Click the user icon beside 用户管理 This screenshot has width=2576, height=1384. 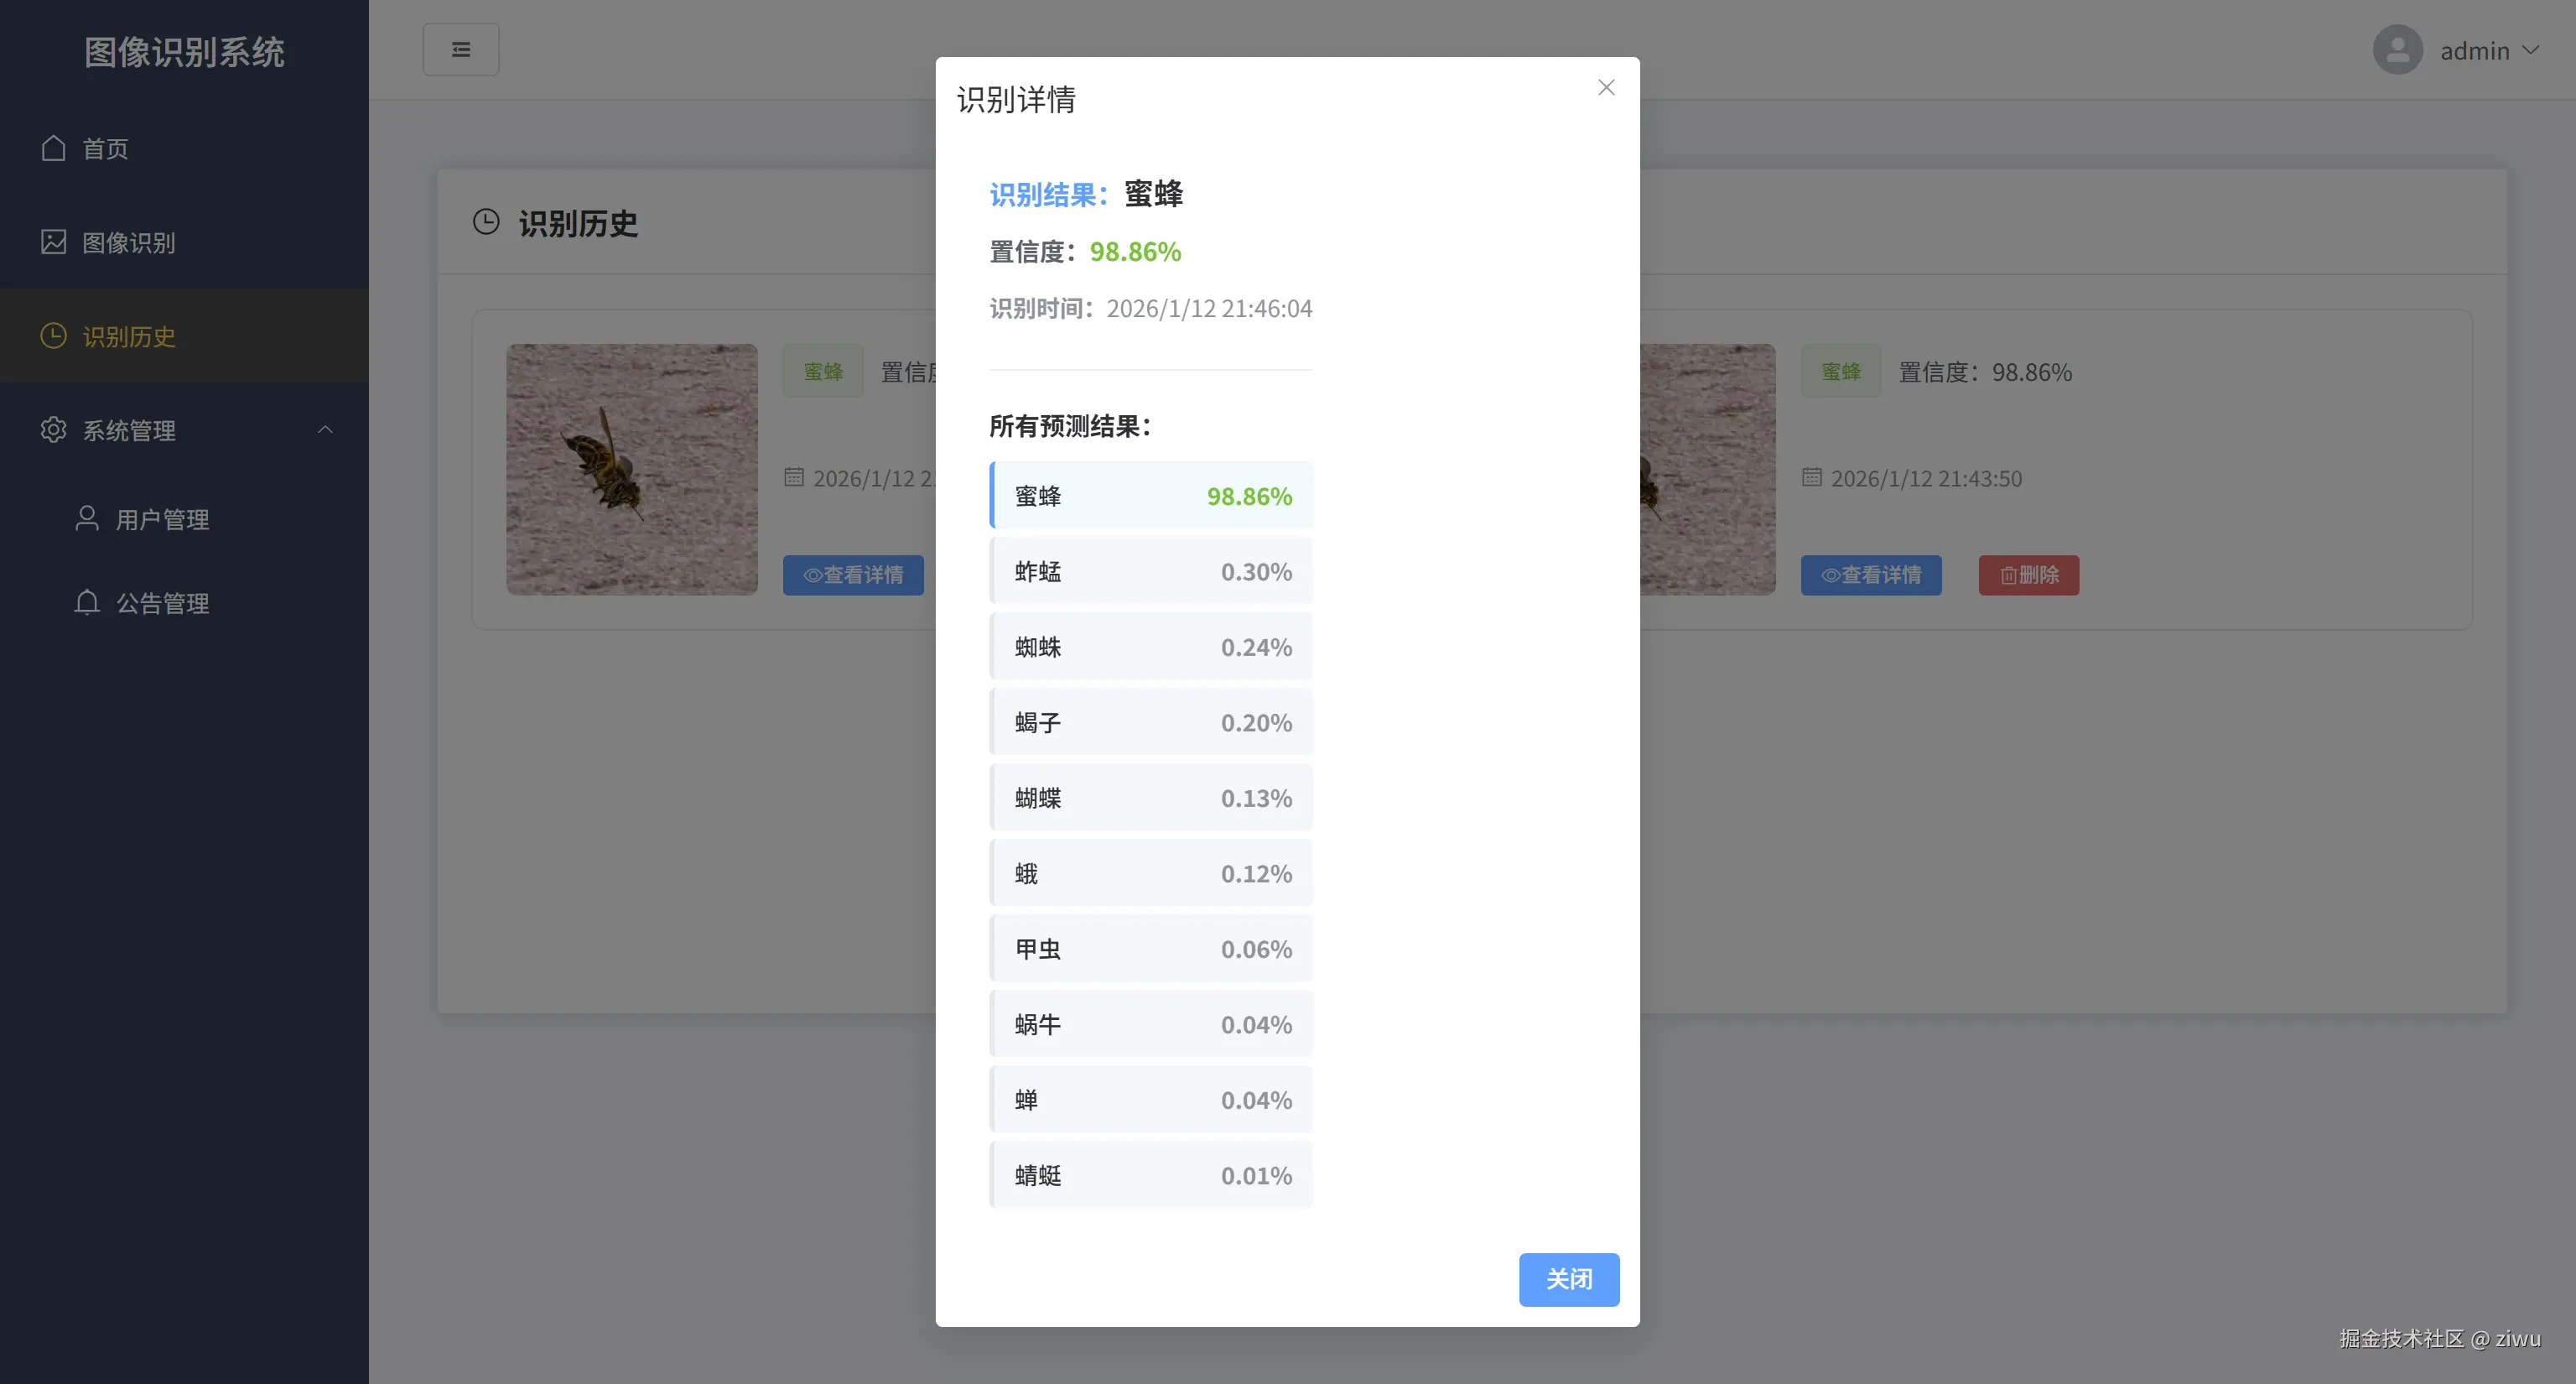[86, 519]
